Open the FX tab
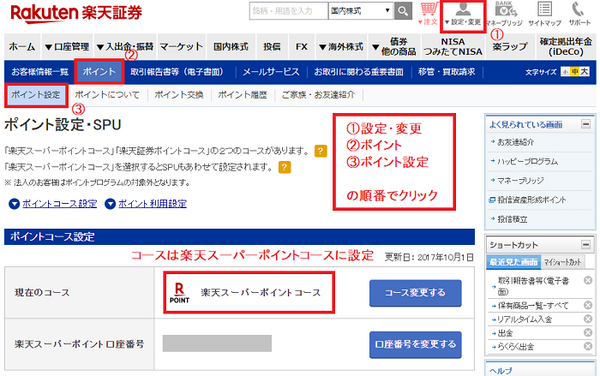The image size is (600, 376). [x=302, y=47]
